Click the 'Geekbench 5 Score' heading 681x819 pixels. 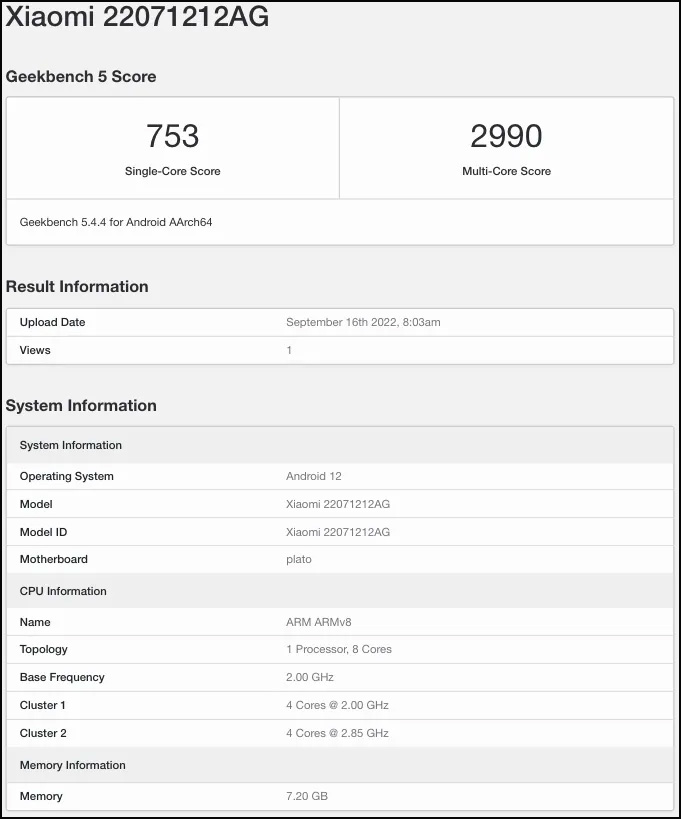click(x=81, y=77)
